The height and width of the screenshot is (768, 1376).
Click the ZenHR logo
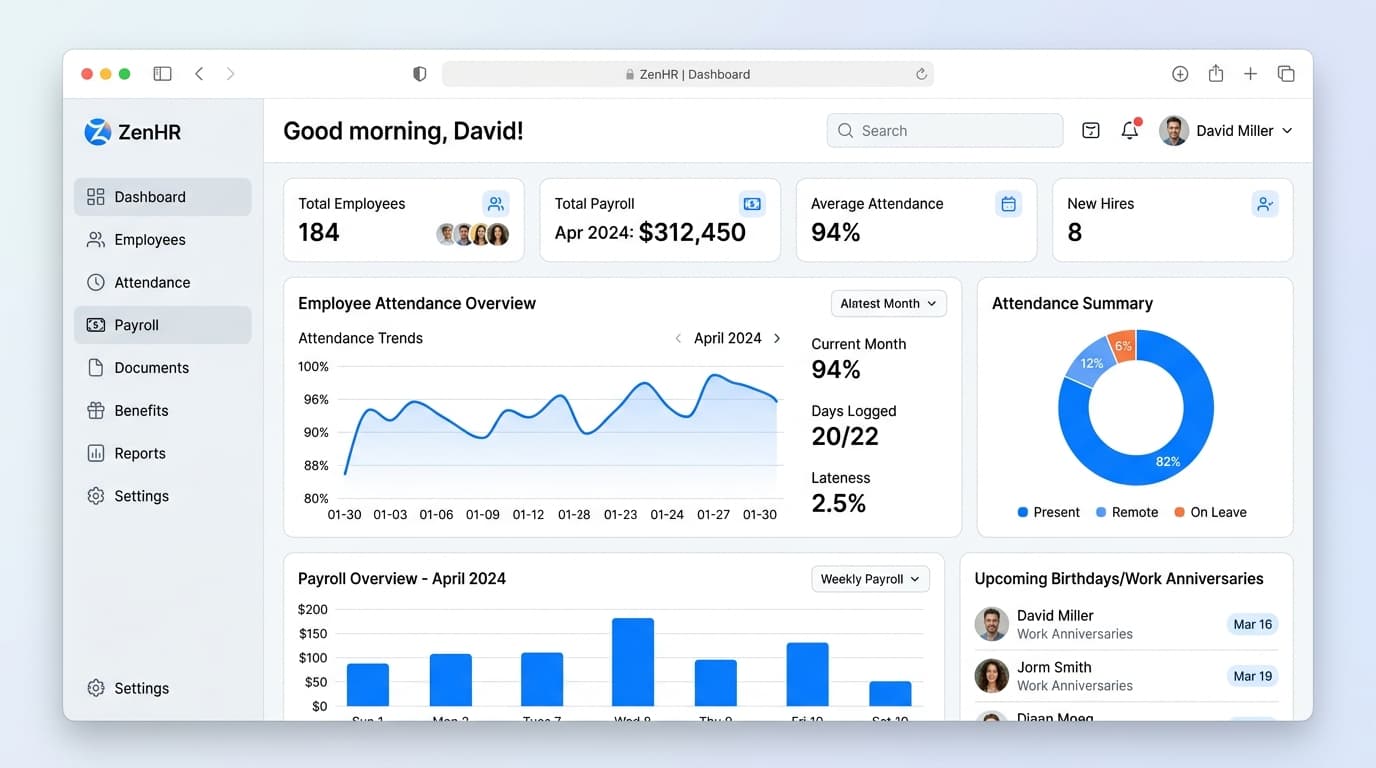(x=133, y=132)
